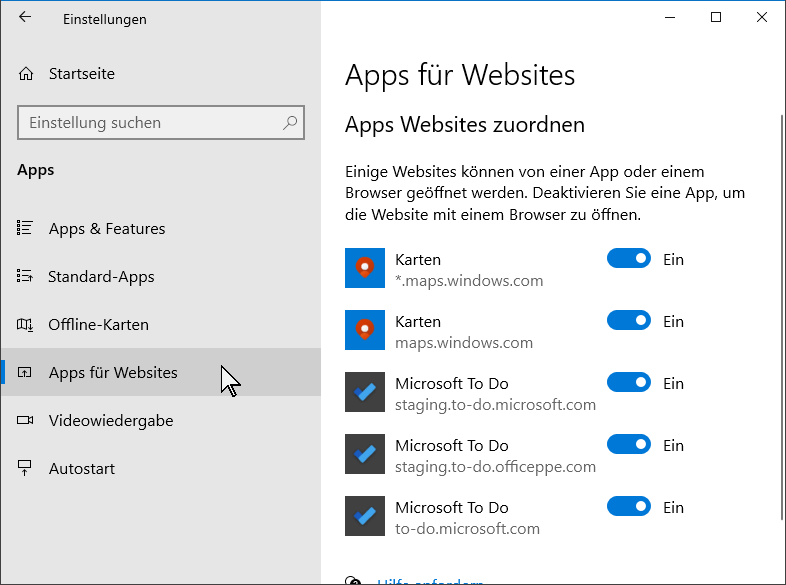Click the to-do.microsoft.com address text
This screenshot has height=585, width=786.
[x=467, y=529]
